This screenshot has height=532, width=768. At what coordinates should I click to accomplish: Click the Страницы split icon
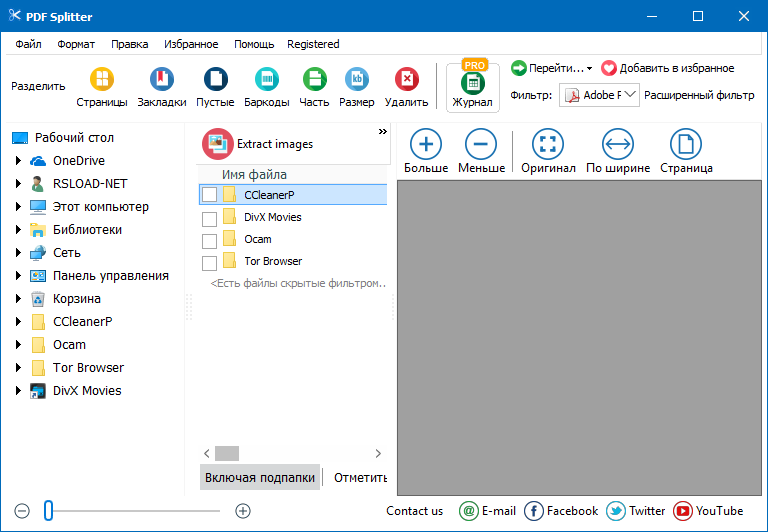pyautogui.click(x=102, y=80)
